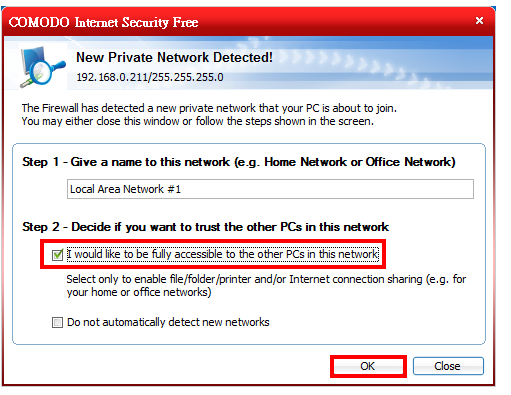Click the IP address 192.168.0.211/255.255.255.0 text
This screenshot has height=395, width=511.
(x=150, y=77)
